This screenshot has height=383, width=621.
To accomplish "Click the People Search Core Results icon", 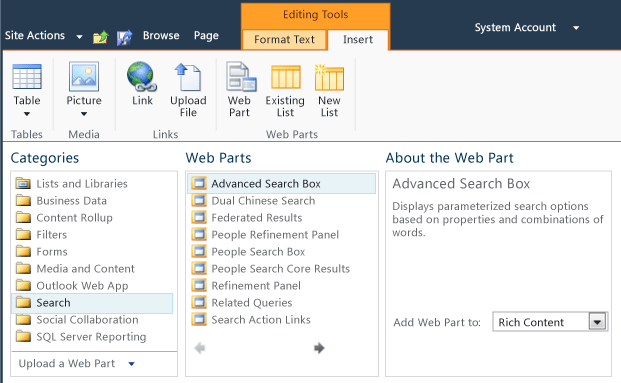I will click(199, 269).
